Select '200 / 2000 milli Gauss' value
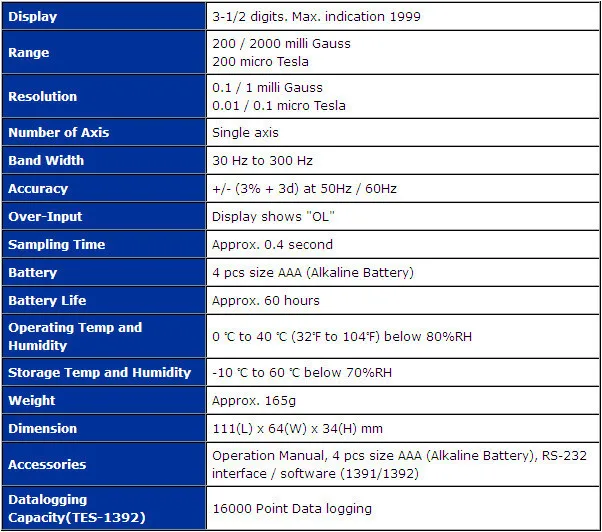The width and height of the screenshot is (602, 532). pos(281,43)
